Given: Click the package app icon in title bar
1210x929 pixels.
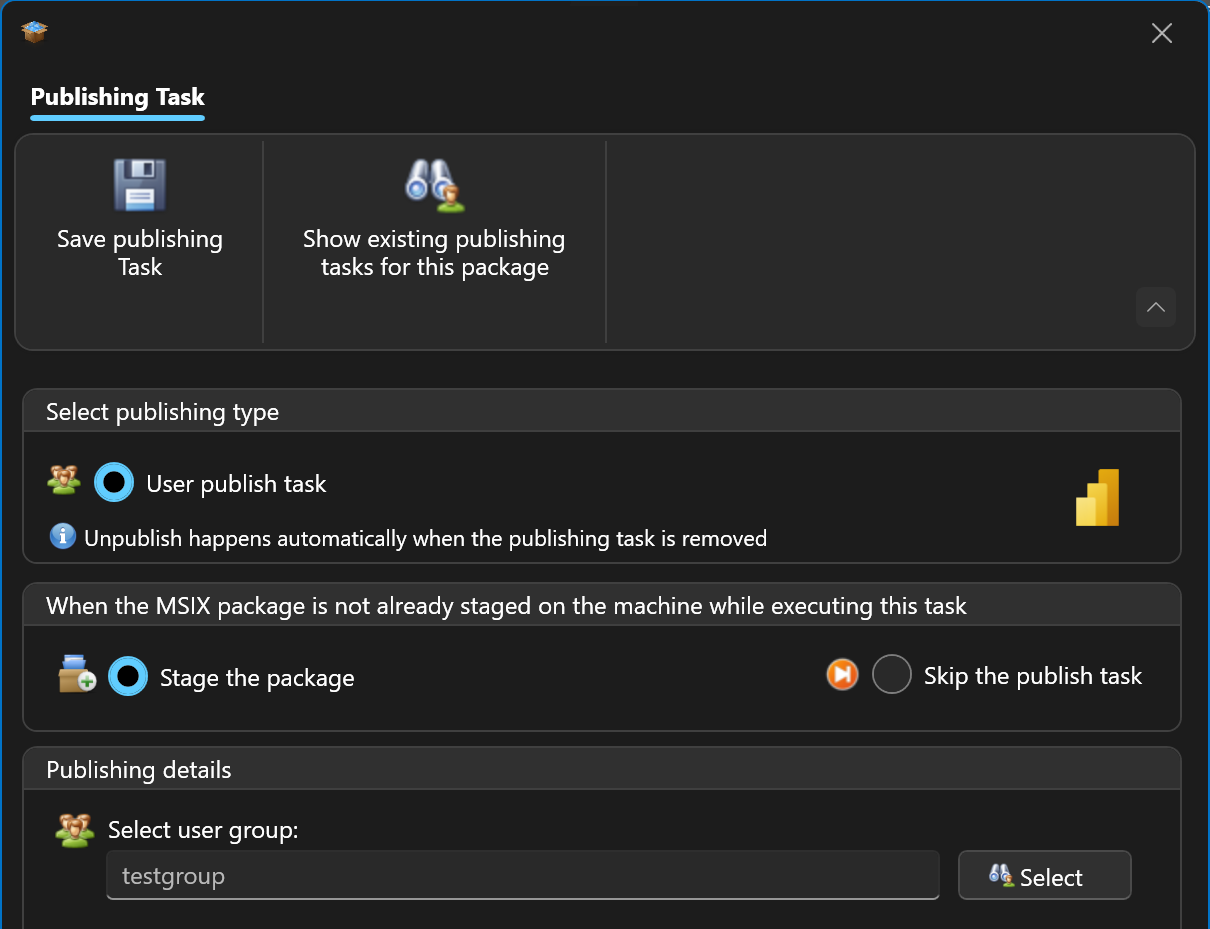Looking at the screenshot, I should (x=35, y=32).
